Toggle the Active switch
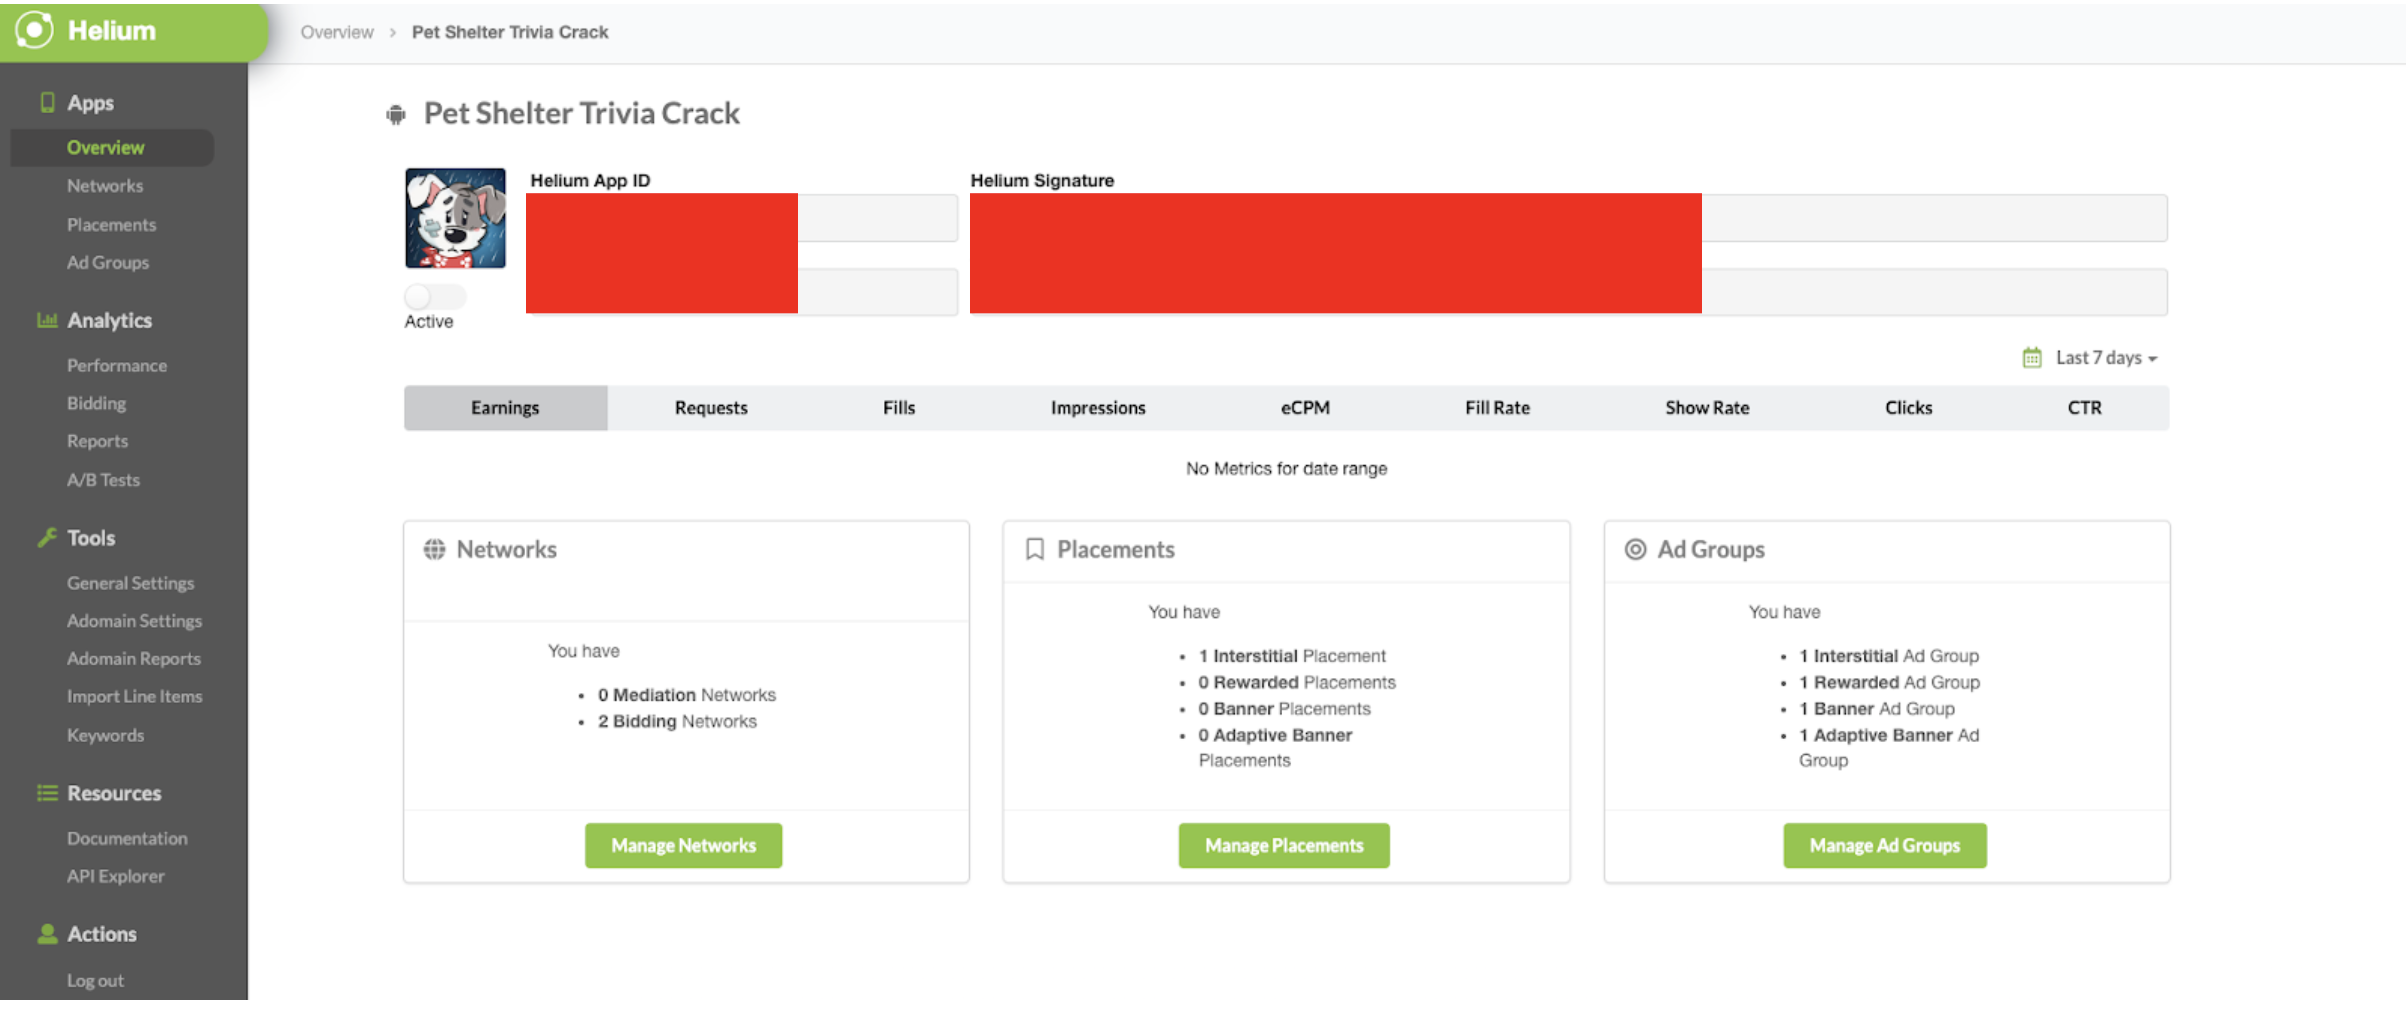Screen dimensions: 2408x1010 pyautogui.click(x=435, y=296)
